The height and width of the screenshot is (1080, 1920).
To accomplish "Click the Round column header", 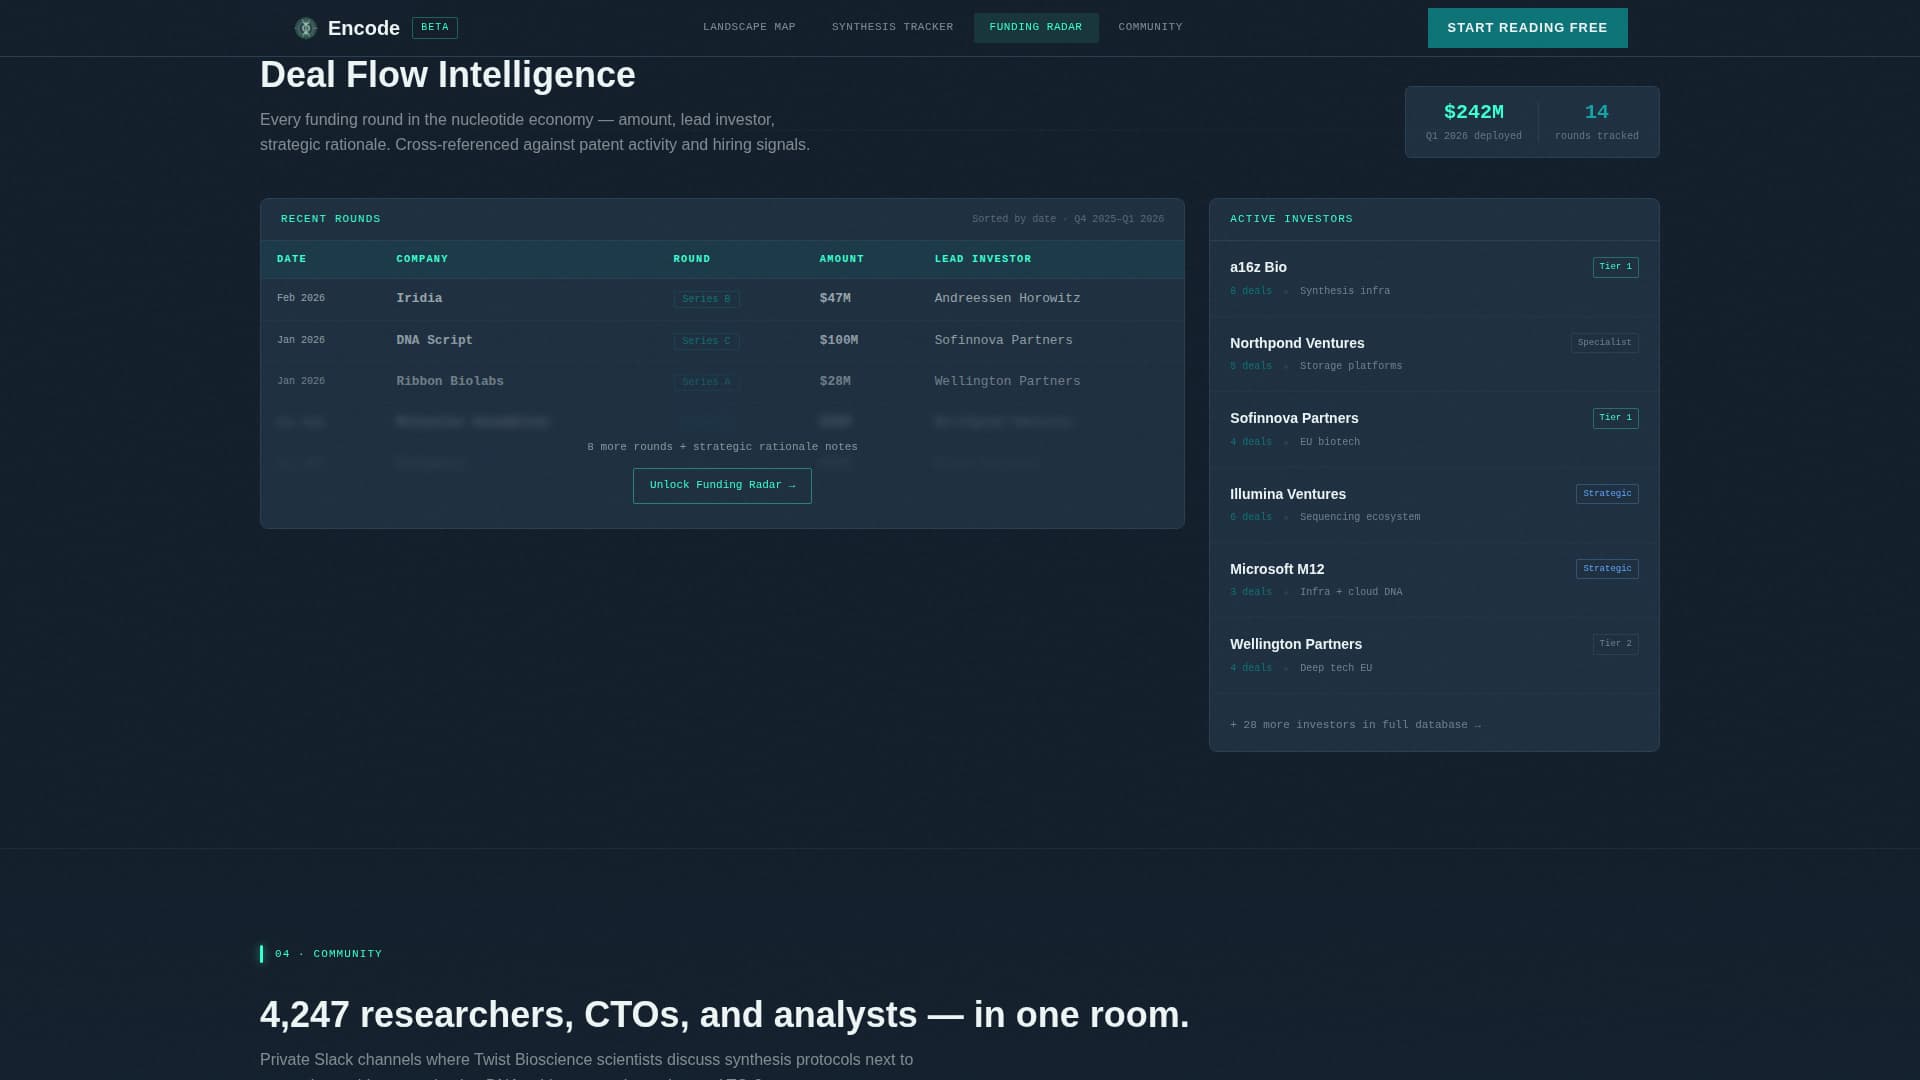I will click(692, 259).
